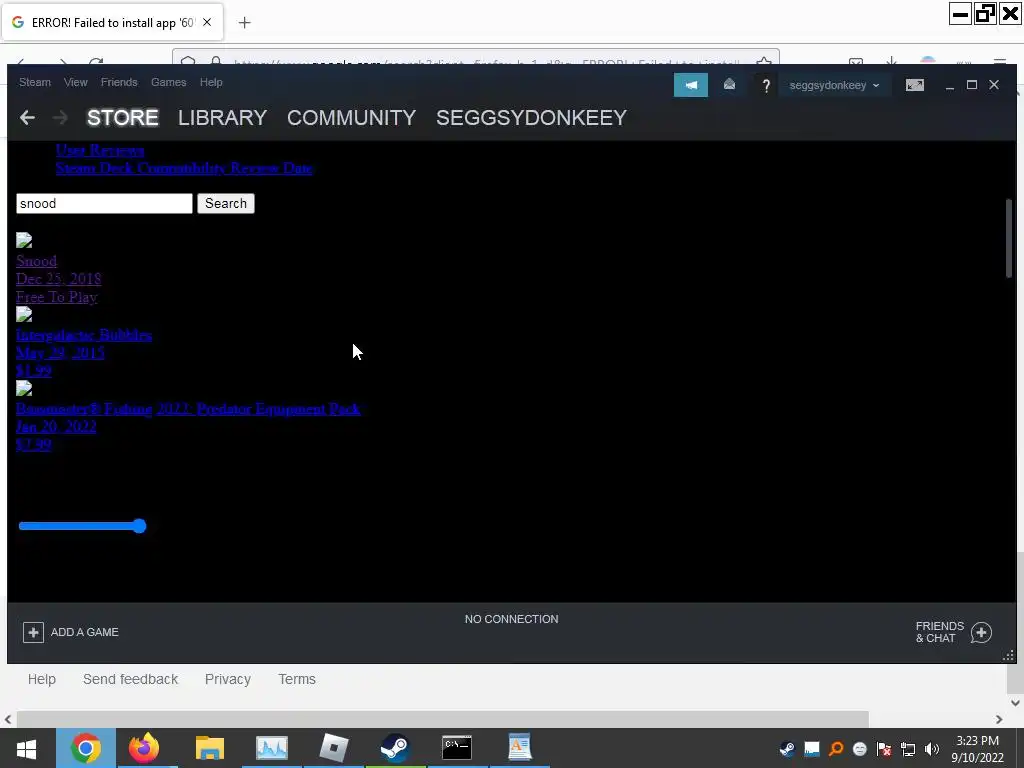The height and width of the screenshot is (768, 1024).
Task: Focus the search field containing snood
Action: pyautogui.click(x=104, y=203)
